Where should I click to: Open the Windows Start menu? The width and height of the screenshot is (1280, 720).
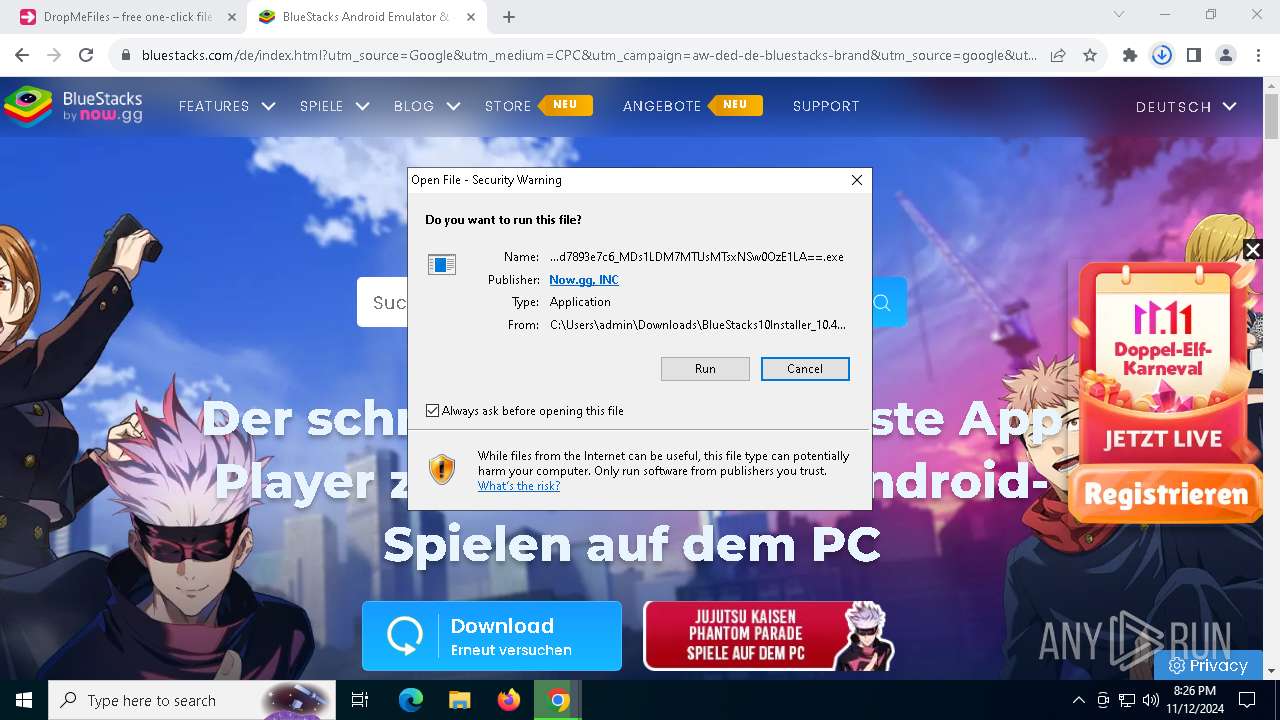(24, 700)
